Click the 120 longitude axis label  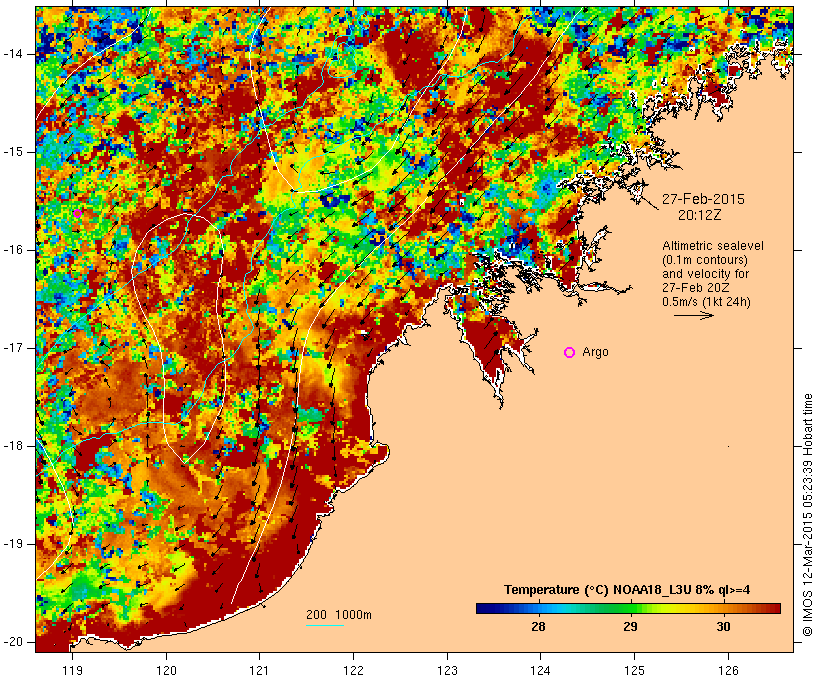point(166,671)
